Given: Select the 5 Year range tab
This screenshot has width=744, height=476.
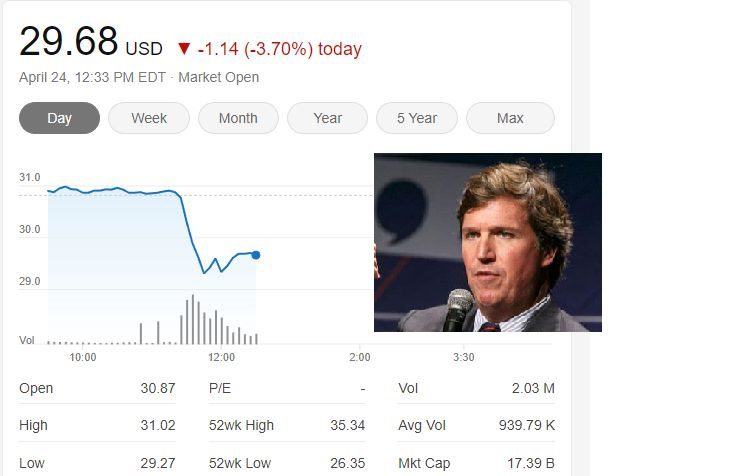Looking at the screenshot, I should [416, 118].
